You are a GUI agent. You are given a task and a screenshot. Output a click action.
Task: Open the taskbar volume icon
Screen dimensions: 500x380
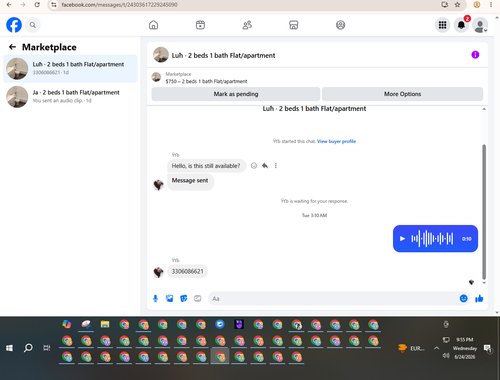pyautogui.click(x=446, y=356)
